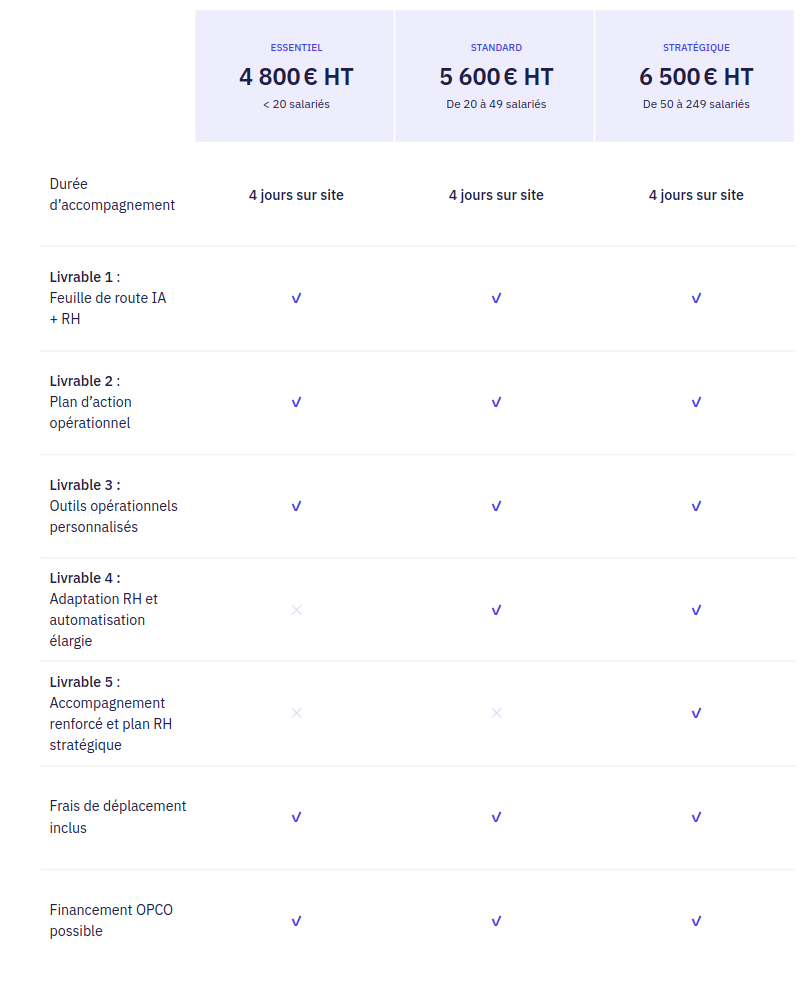Click Stratégique checkmark for Livrable 5

[x=696, y=713]
